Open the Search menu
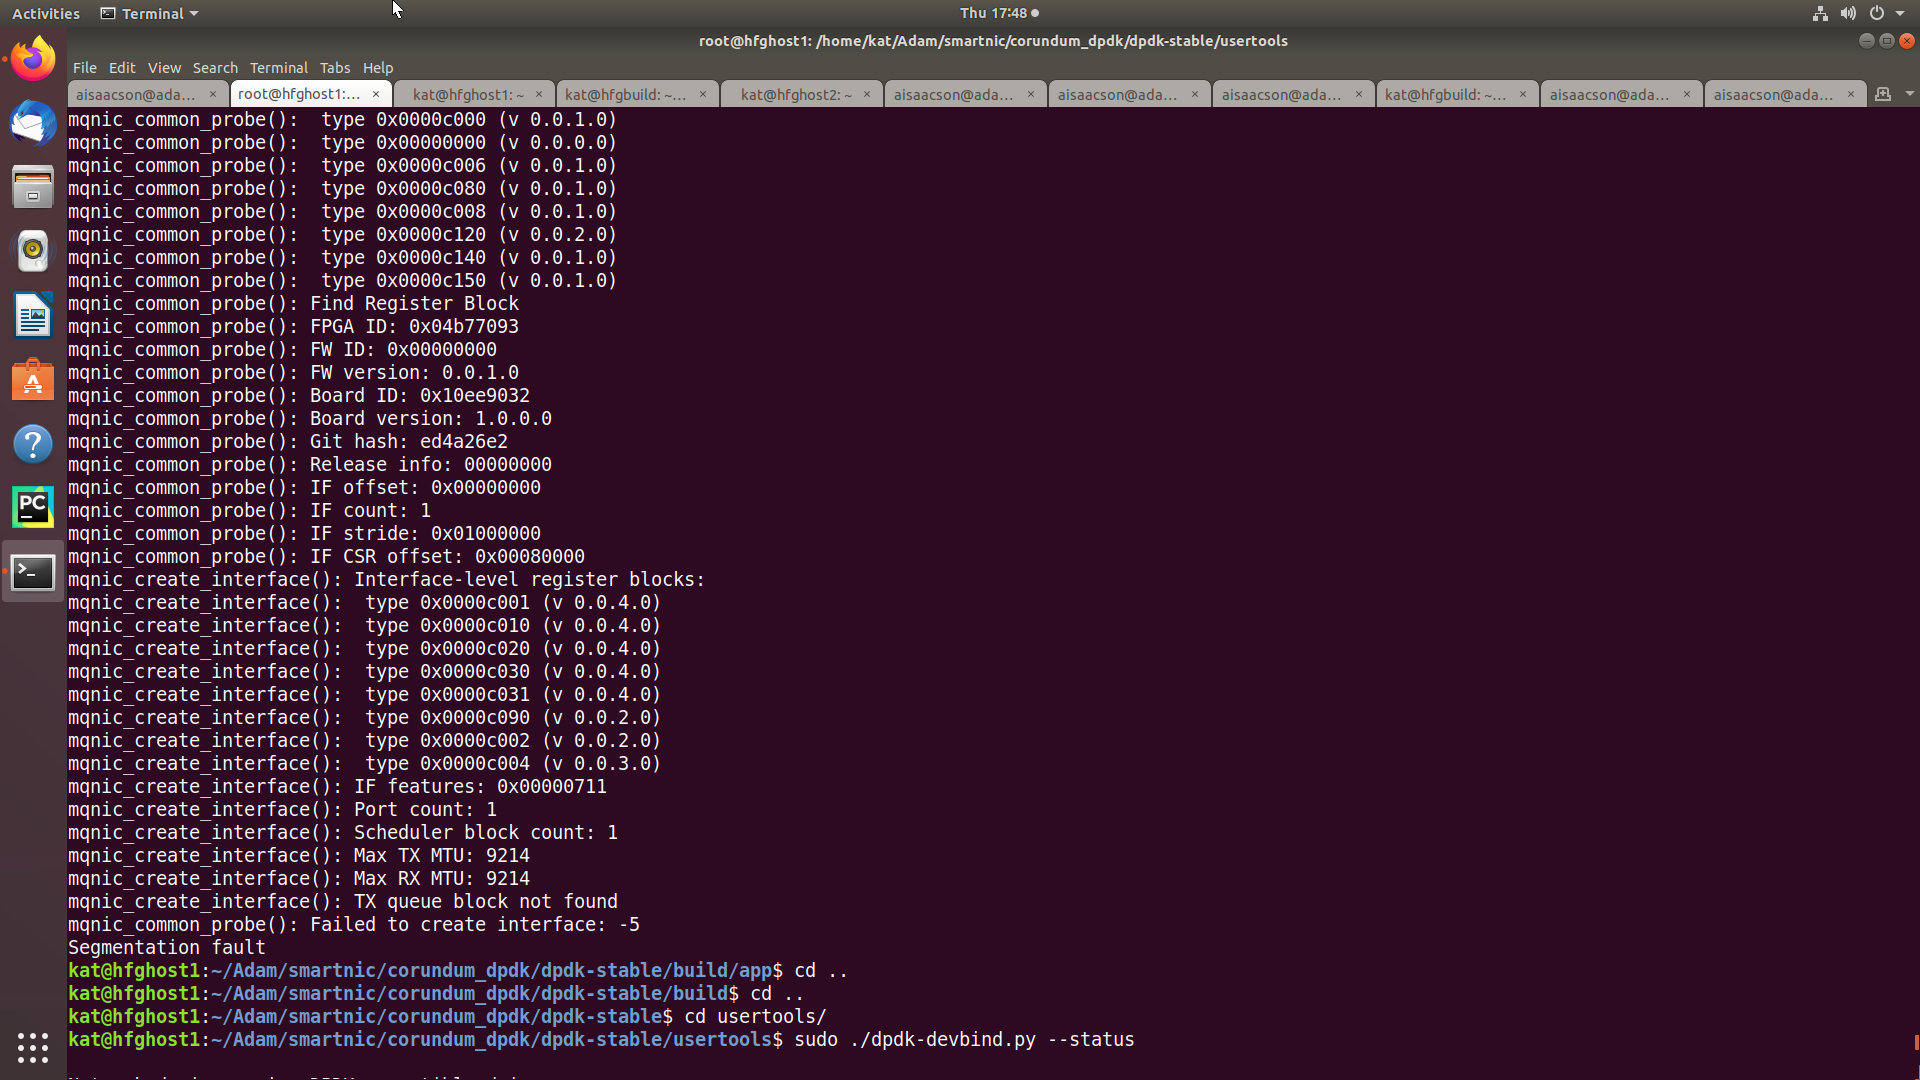This screenshot has width=1920, height=1080. coord(215,68)
